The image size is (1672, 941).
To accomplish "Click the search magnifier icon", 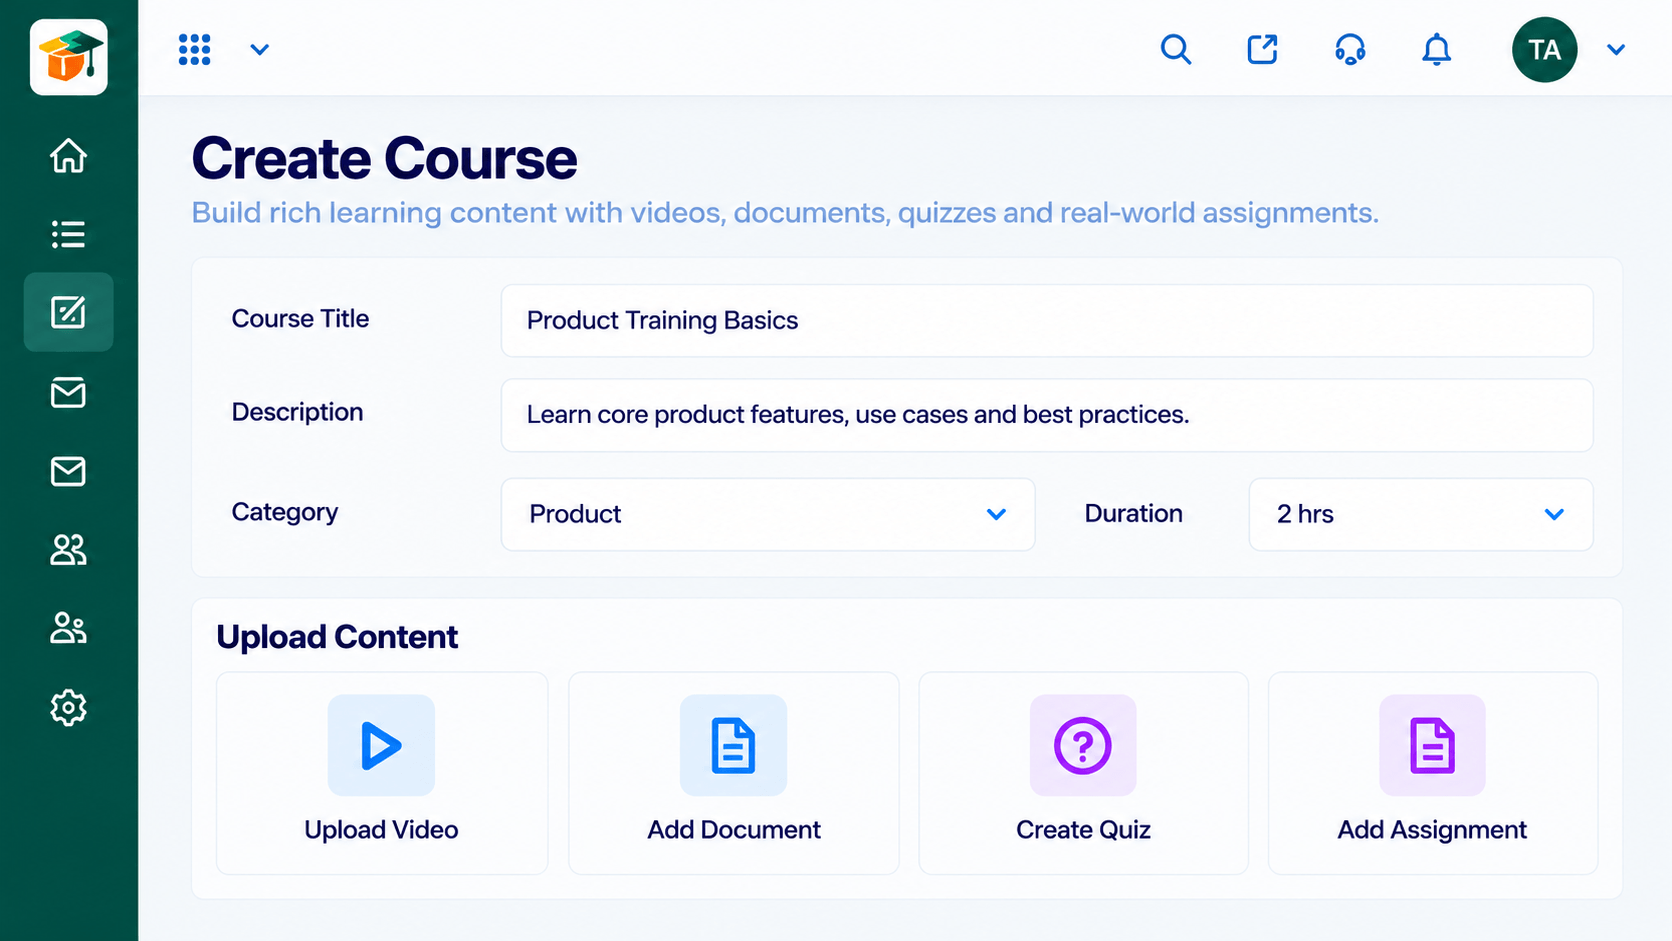I will tap(1176, 49).
